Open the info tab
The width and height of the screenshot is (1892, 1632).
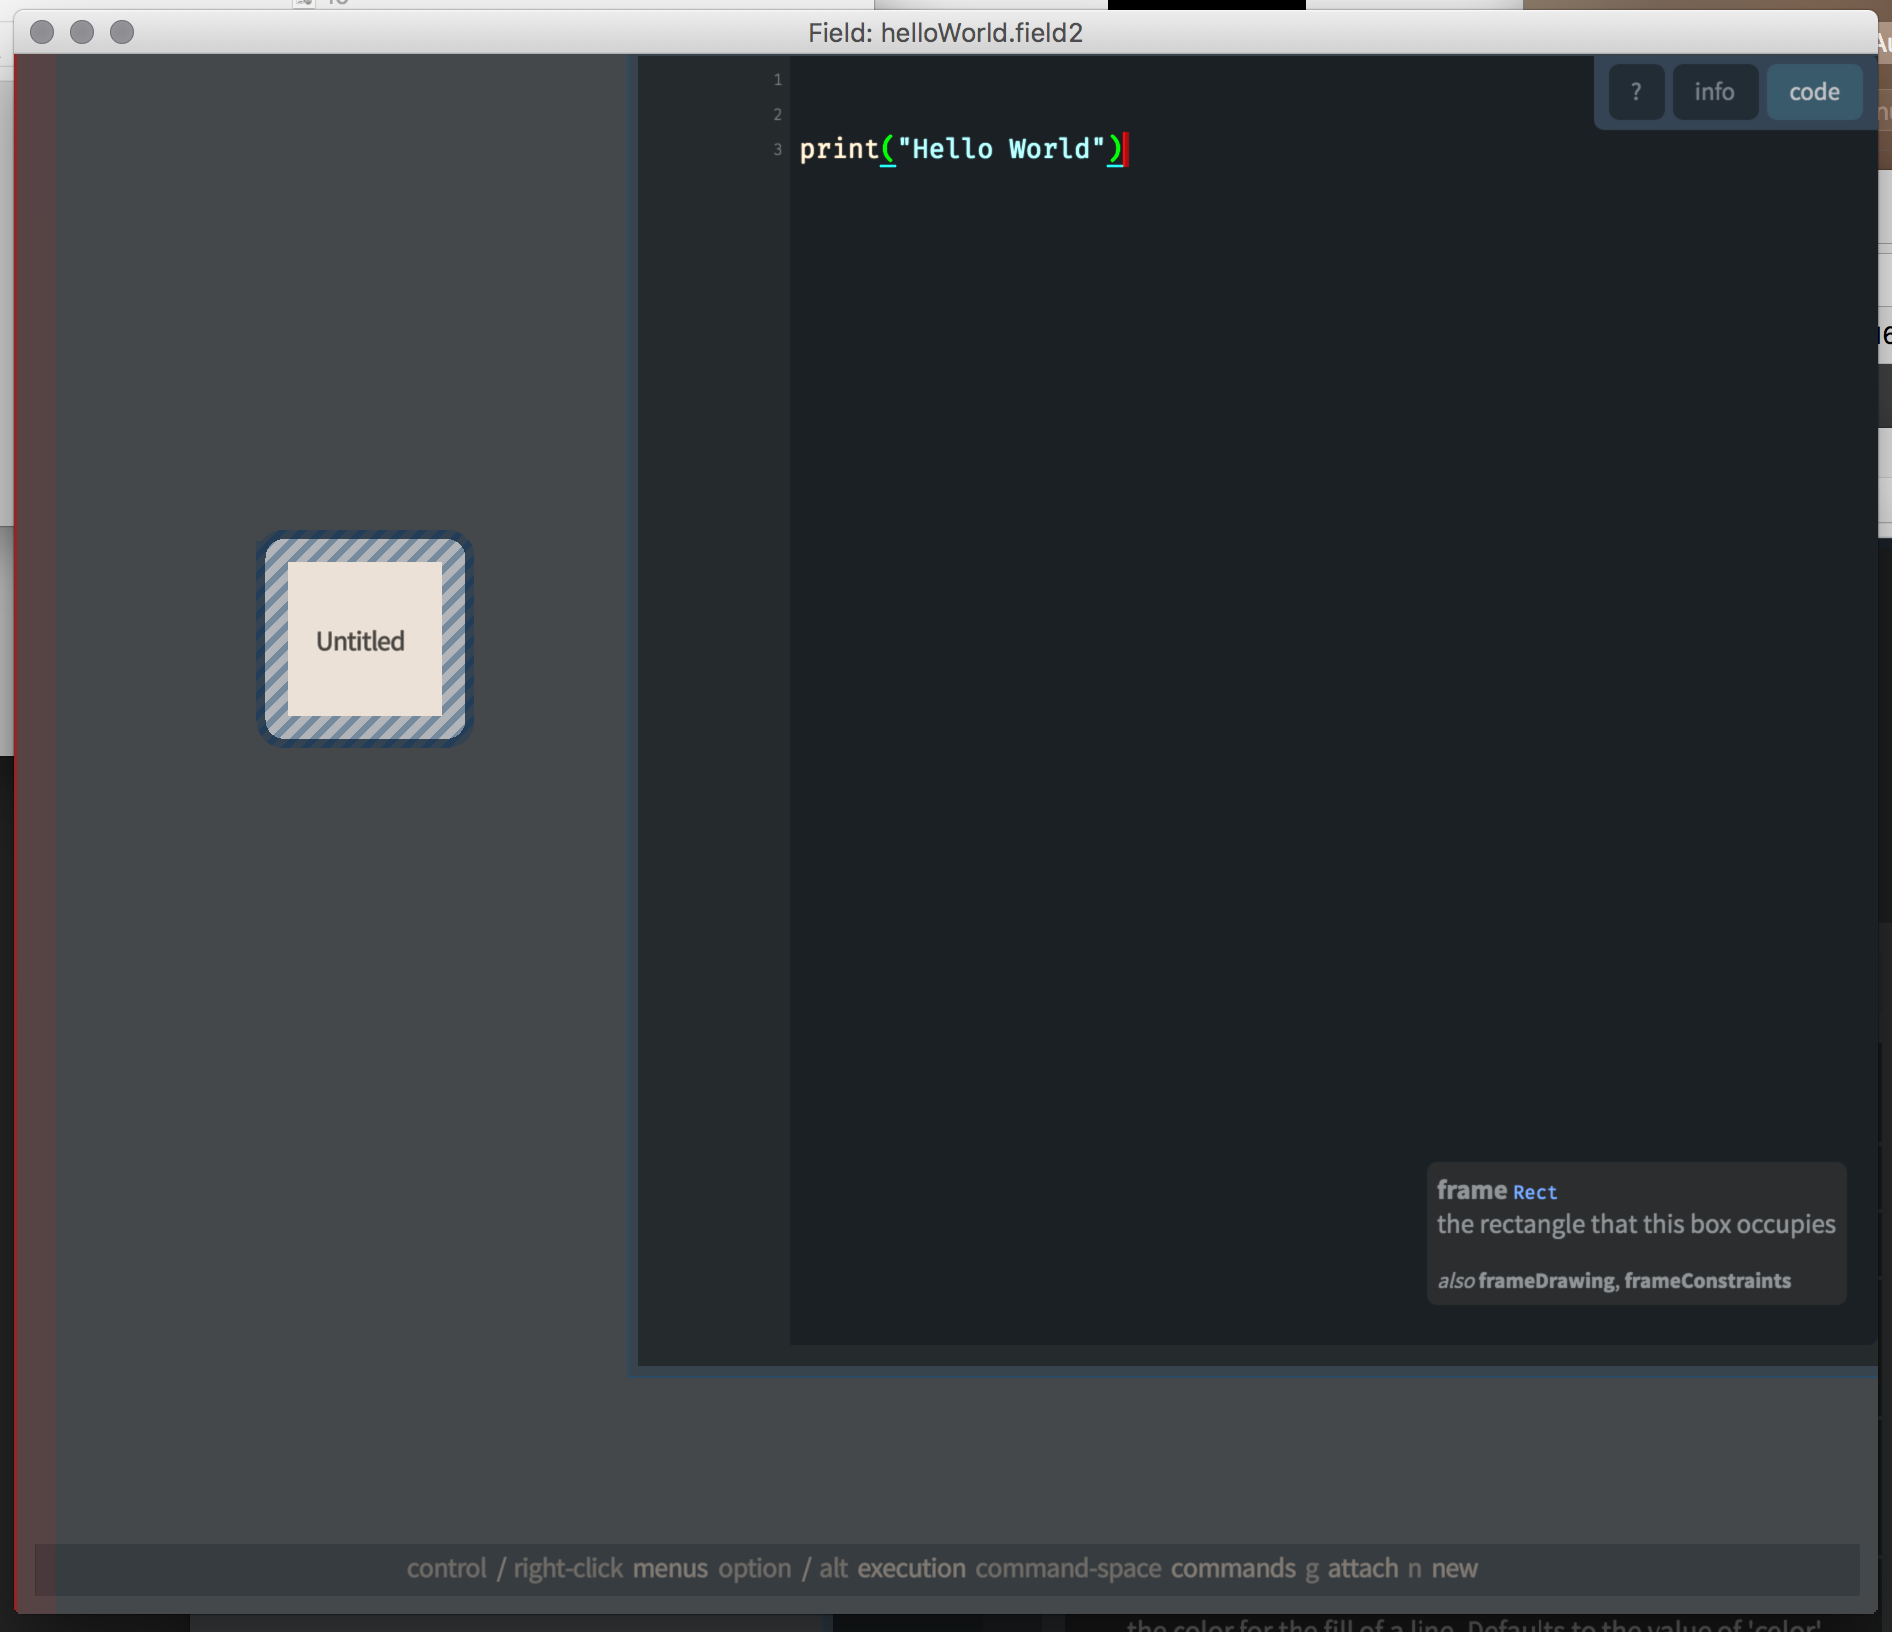(x=1714, y=92)
